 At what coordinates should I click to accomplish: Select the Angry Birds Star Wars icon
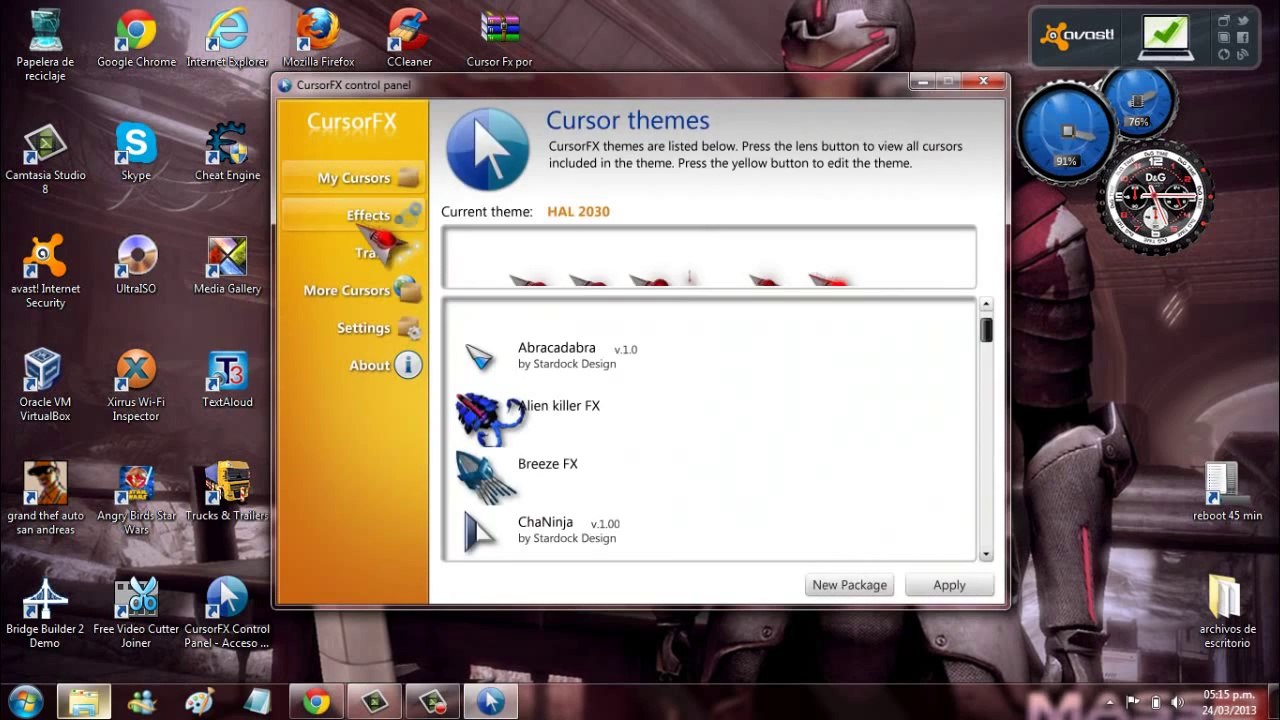click(x=136, y=499)
